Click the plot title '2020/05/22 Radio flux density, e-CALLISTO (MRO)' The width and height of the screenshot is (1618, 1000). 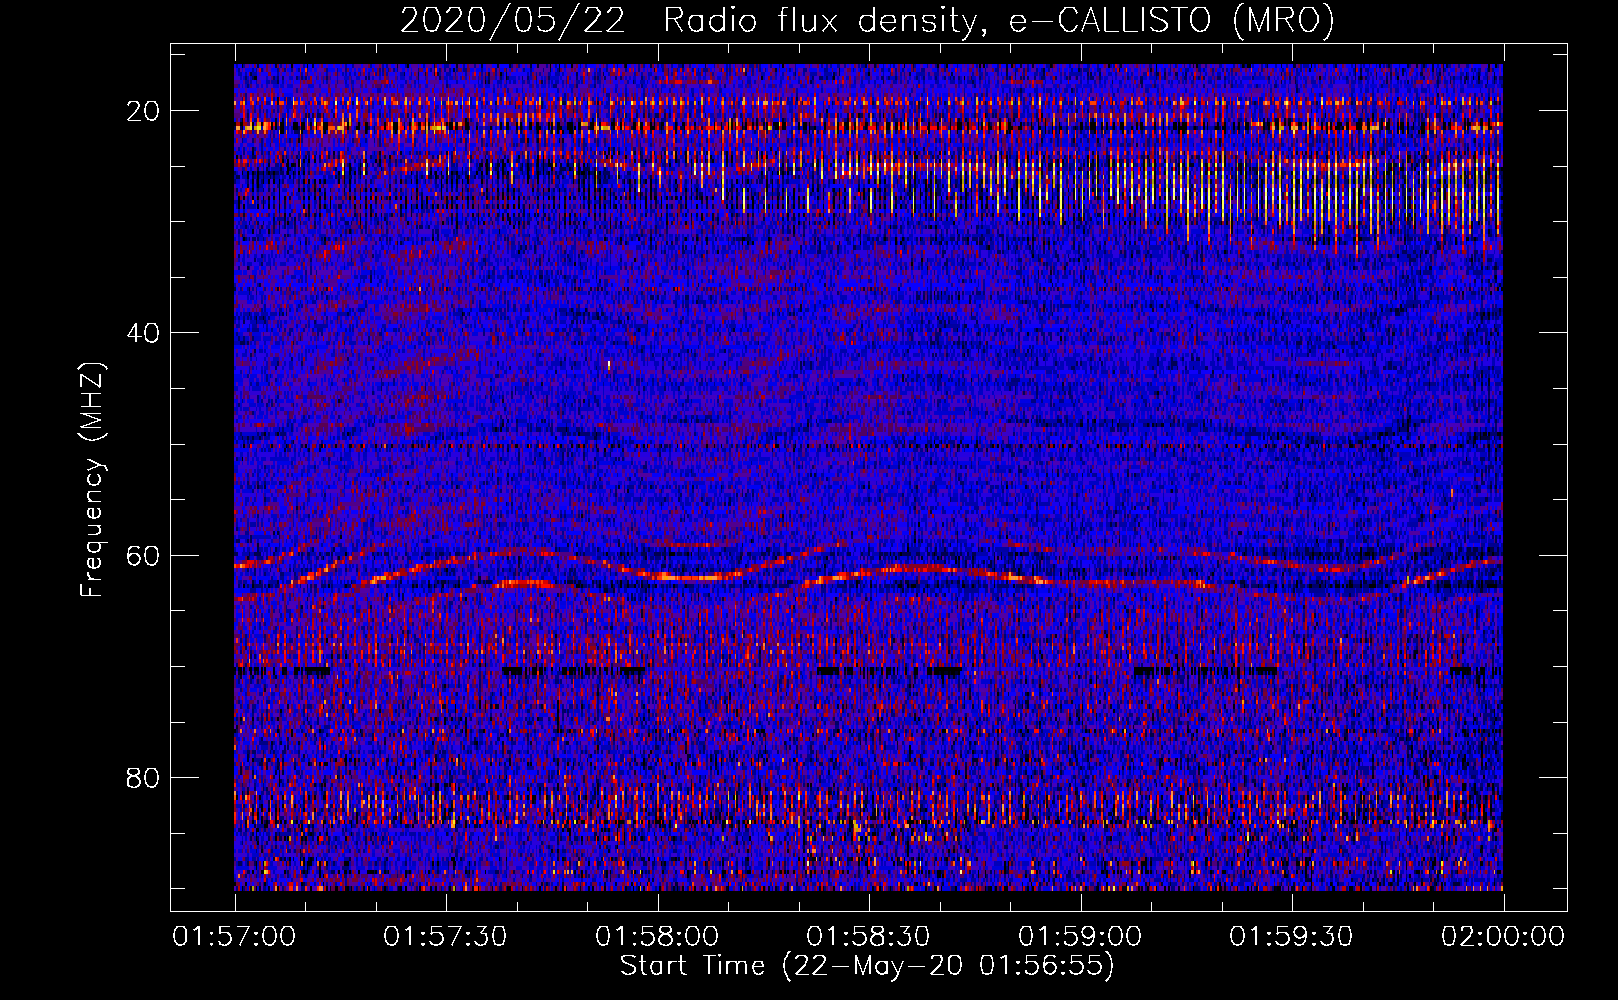[867, 21]
